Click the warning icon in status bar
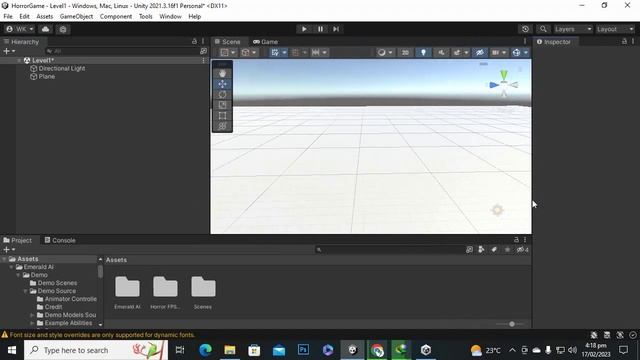Image resolution: width=640 pixels, height=360 pixels. pyautogui.click(x=5, y=335)
